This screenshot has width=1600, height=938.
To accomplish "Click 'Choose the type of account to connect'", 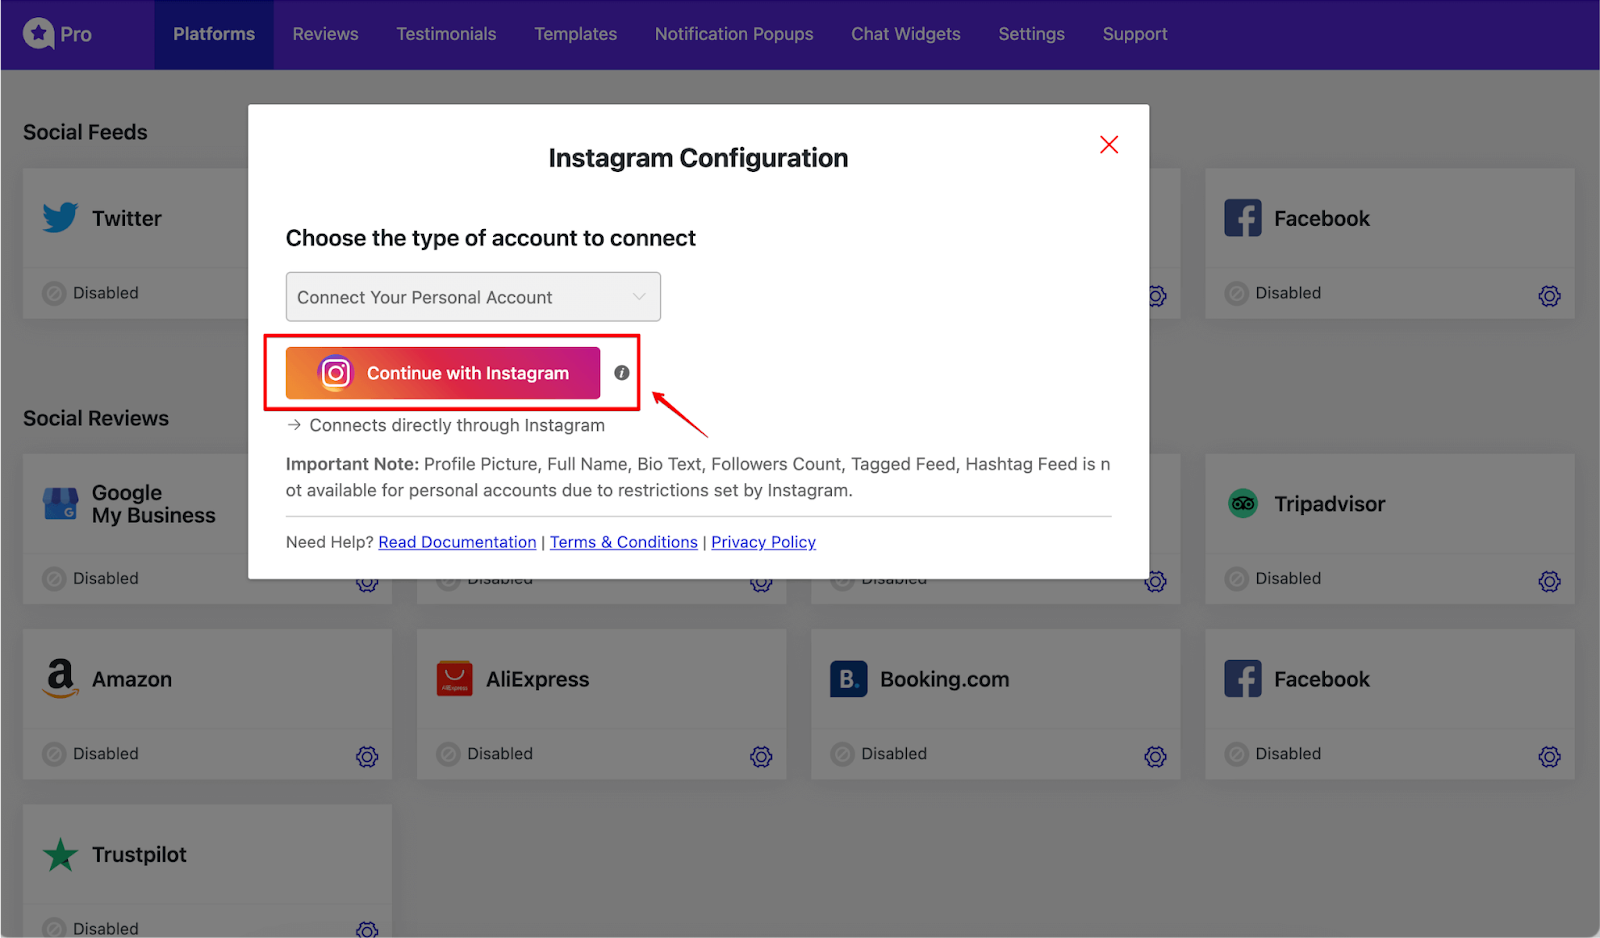I will (491, 238).
